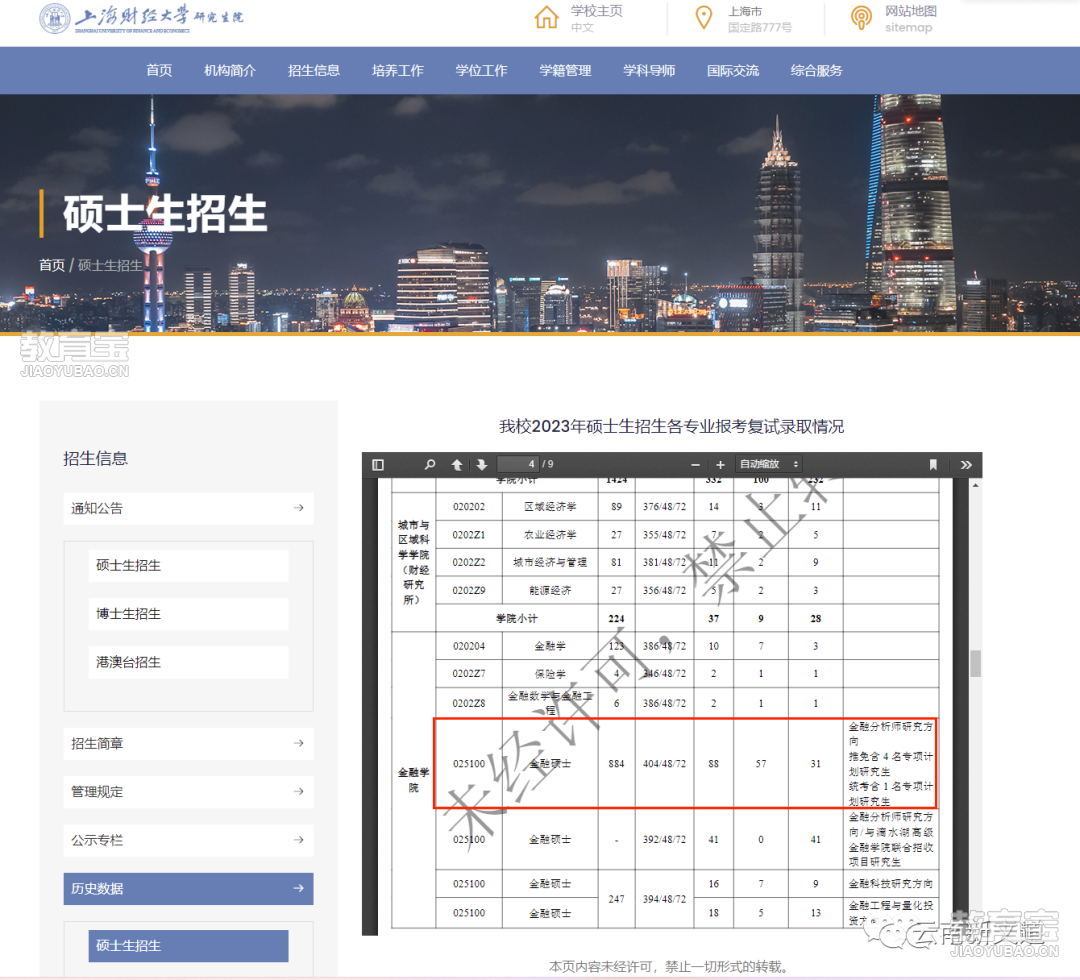Click the PDF bookmark icon
Viewport: 1080px width, 980px height.
(x=933, y=464)
